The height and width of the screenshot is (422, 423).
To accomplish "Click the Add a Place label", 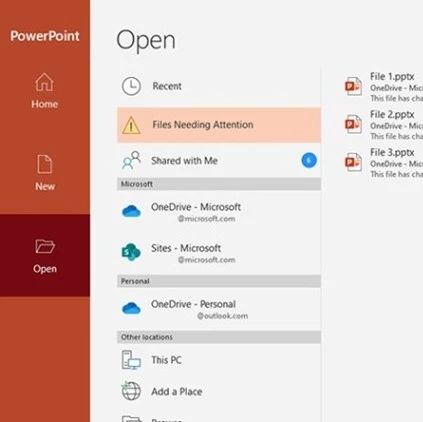I will click(177, 391).
